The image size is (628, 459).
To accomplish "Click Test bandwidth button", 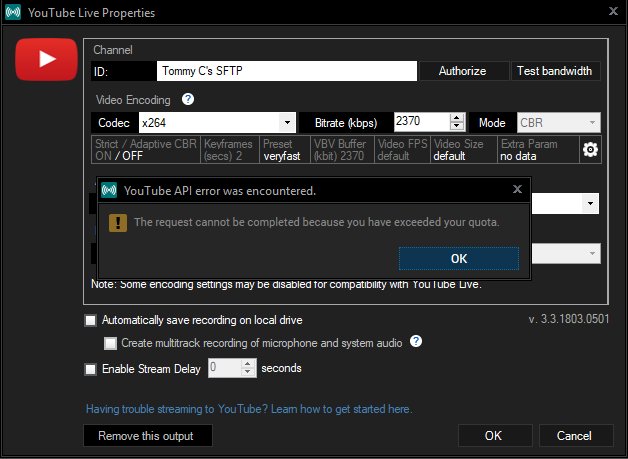I will 555,71.
